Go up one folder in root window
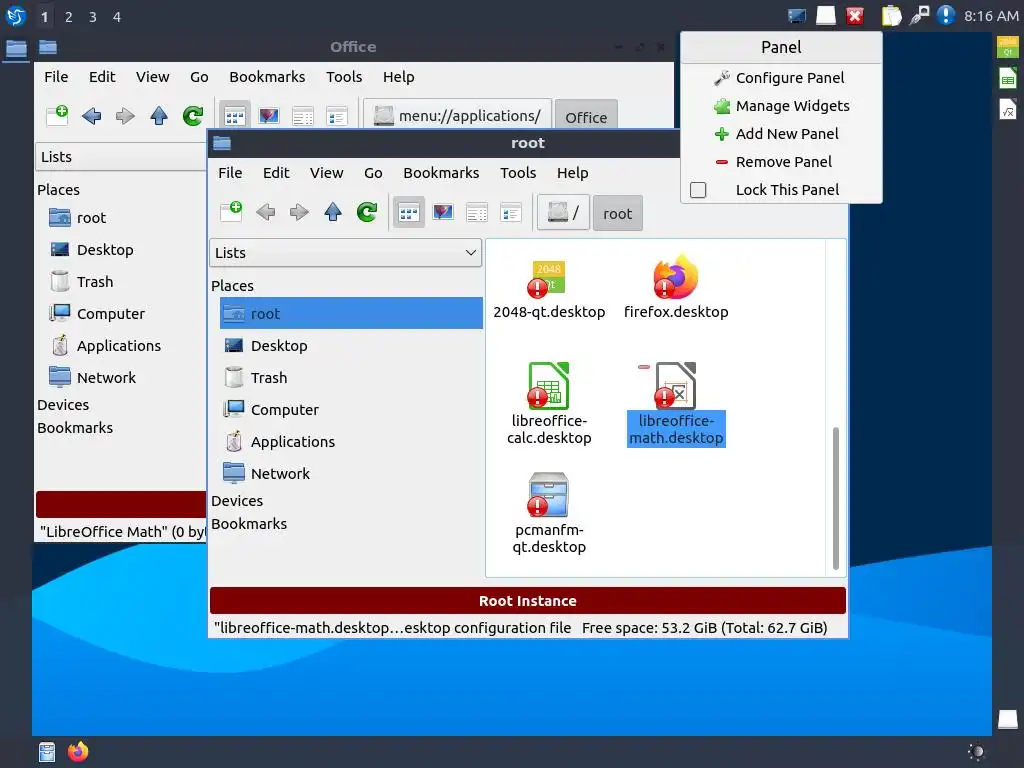Image resolution: width=1024 pixels, height=768 pixels. [333, 212]
